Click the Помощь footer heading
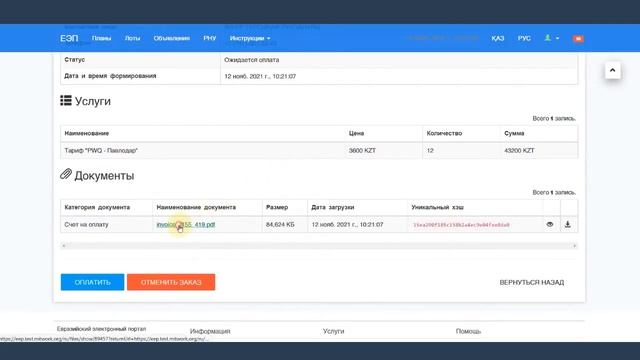 (x=468, y=331)
